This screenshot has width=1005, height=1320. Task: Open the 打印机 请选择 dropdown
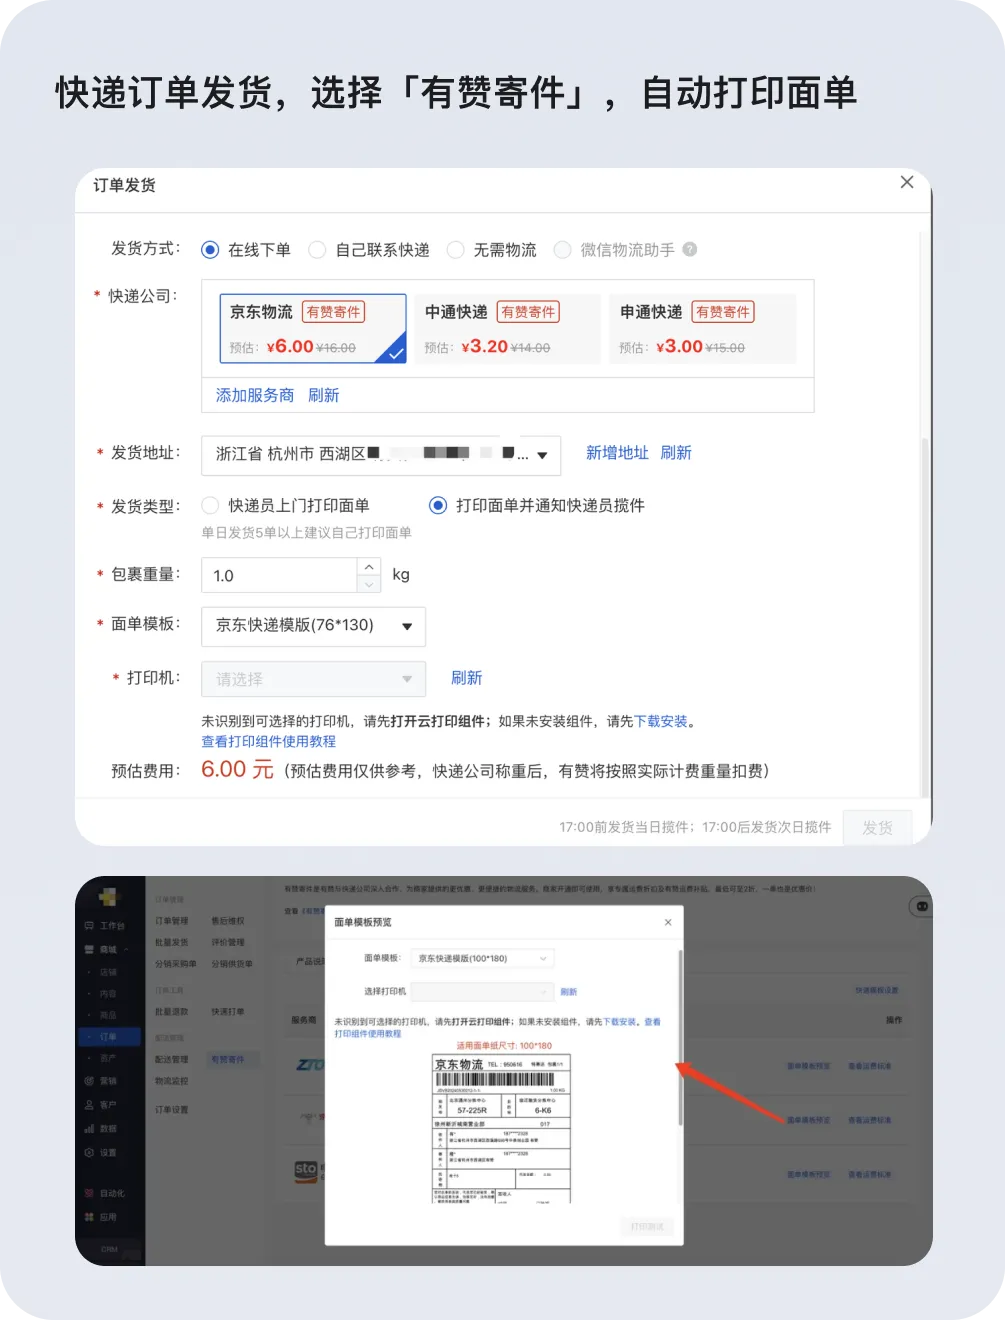pyautogui.click(x=314, y=679)
